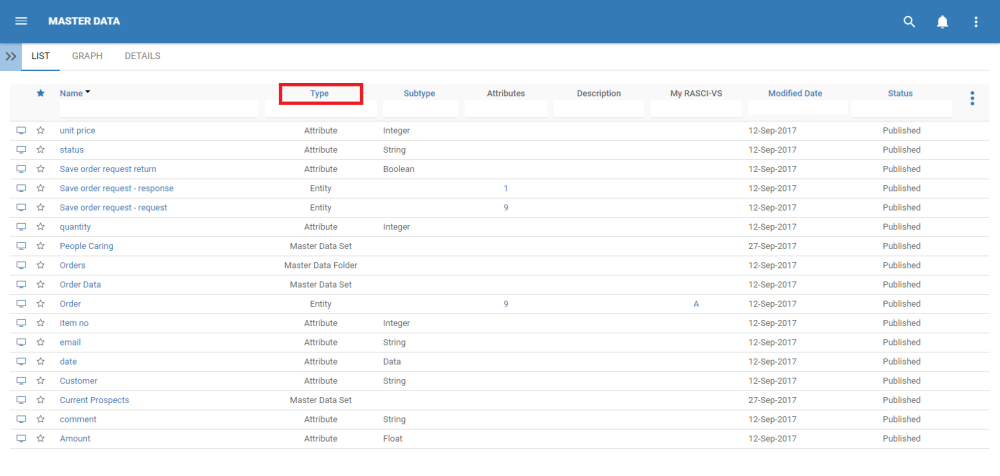Click the Status filter input field
Viewport: 1000px width, 476px height.
[x=901, y=108]
